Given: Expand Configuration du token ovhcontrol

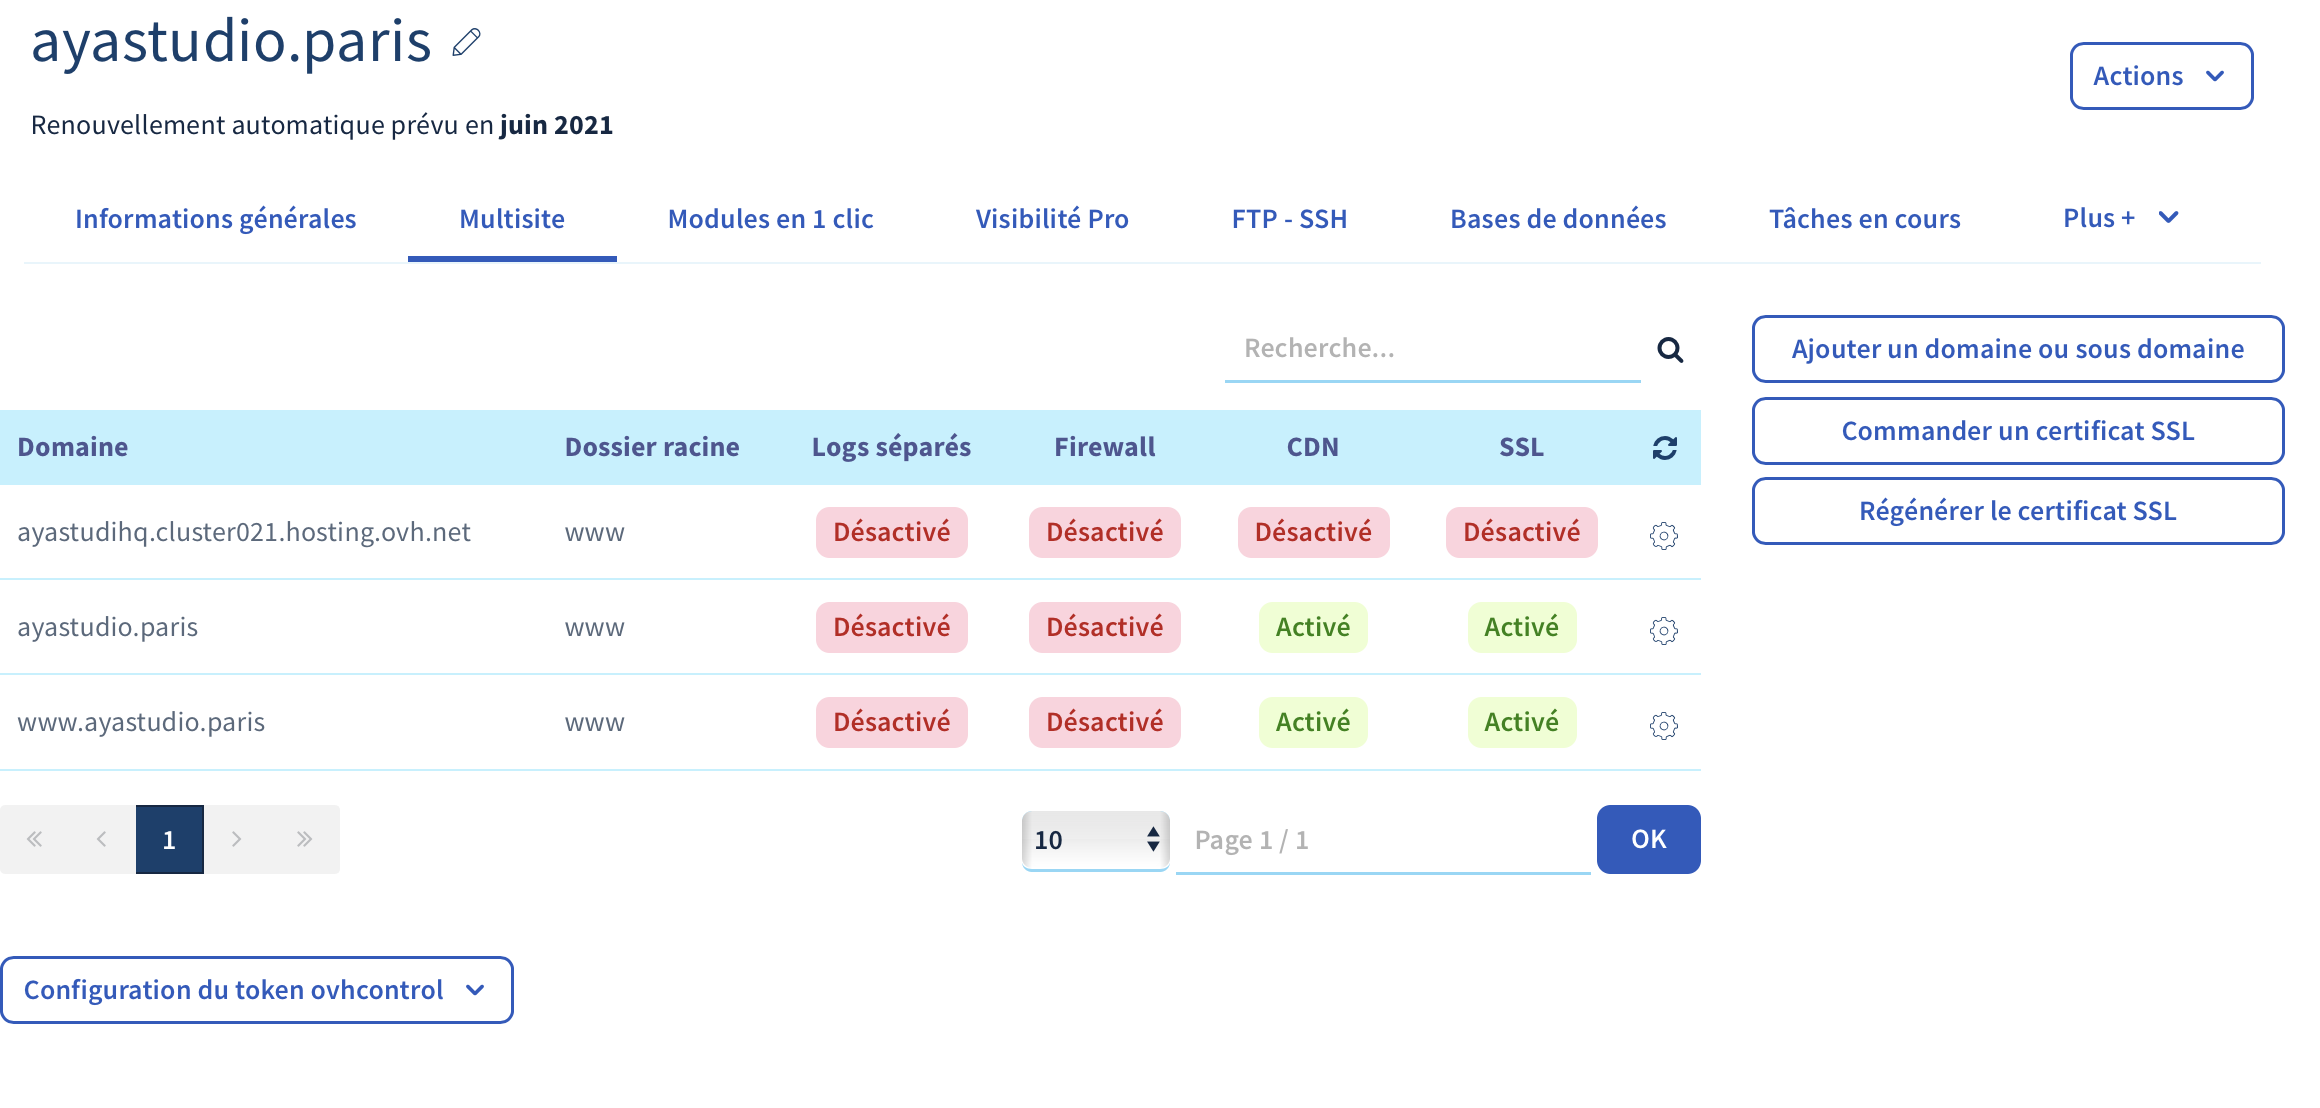Looking at the screenshot, I should (256, 990).
